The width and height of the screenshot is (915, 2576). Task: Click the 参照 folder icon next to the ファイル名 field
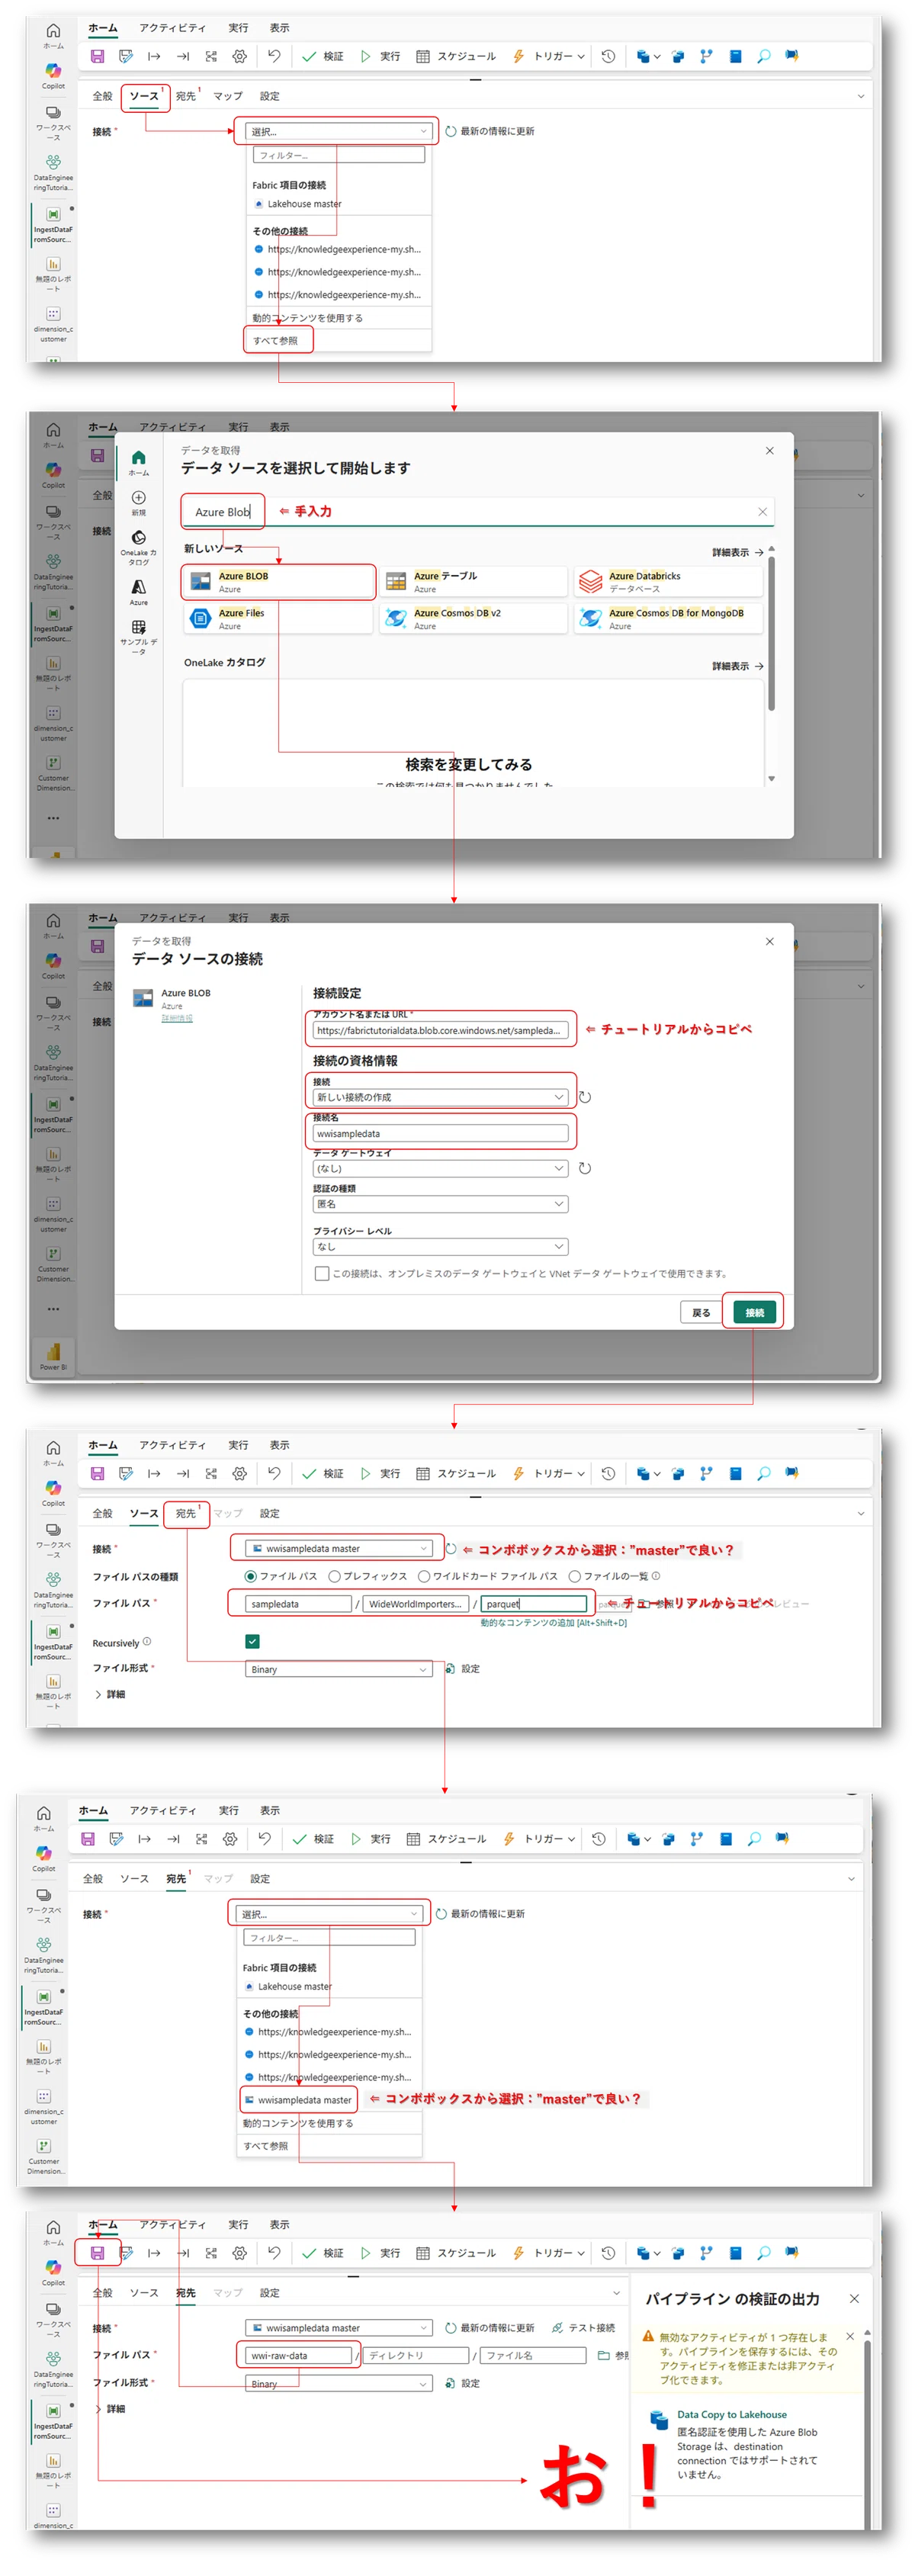click(x=604, y=2355)
